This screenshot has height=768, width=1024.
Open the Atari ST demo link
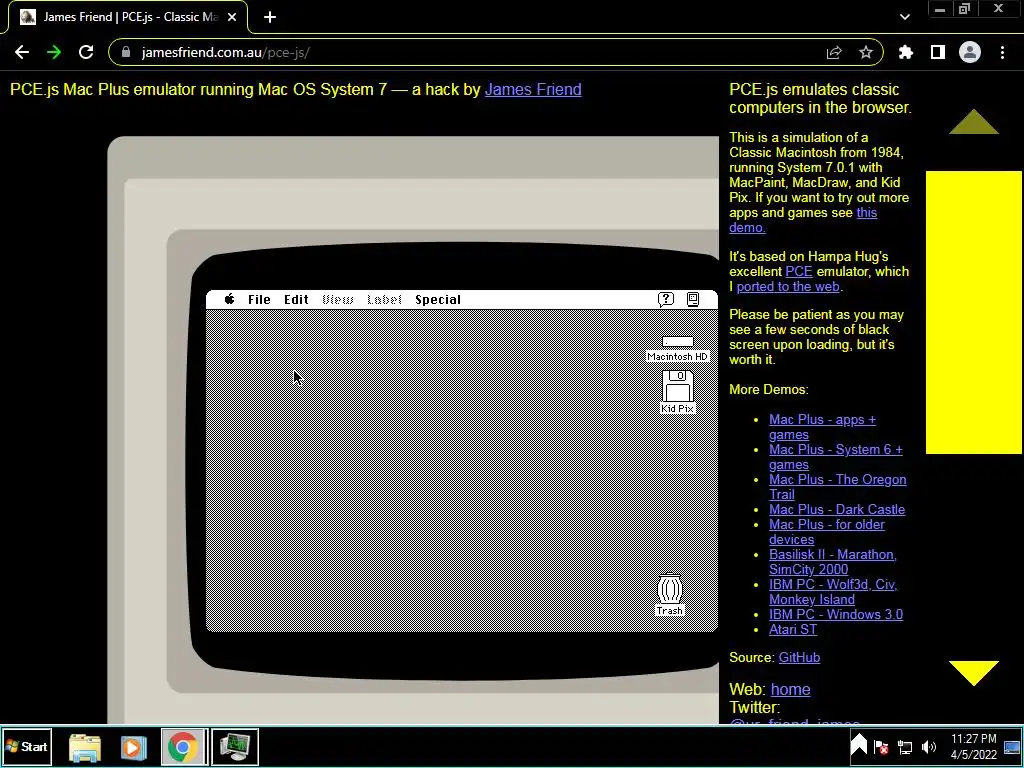point(793,630)
